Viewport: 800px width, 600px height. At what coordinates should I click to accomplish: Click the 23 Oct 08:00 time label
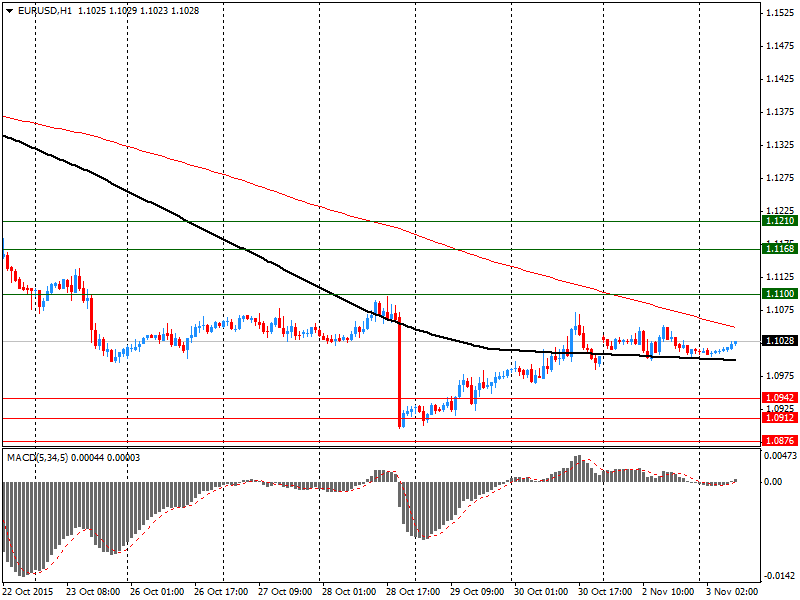click(x=93, y=592)
